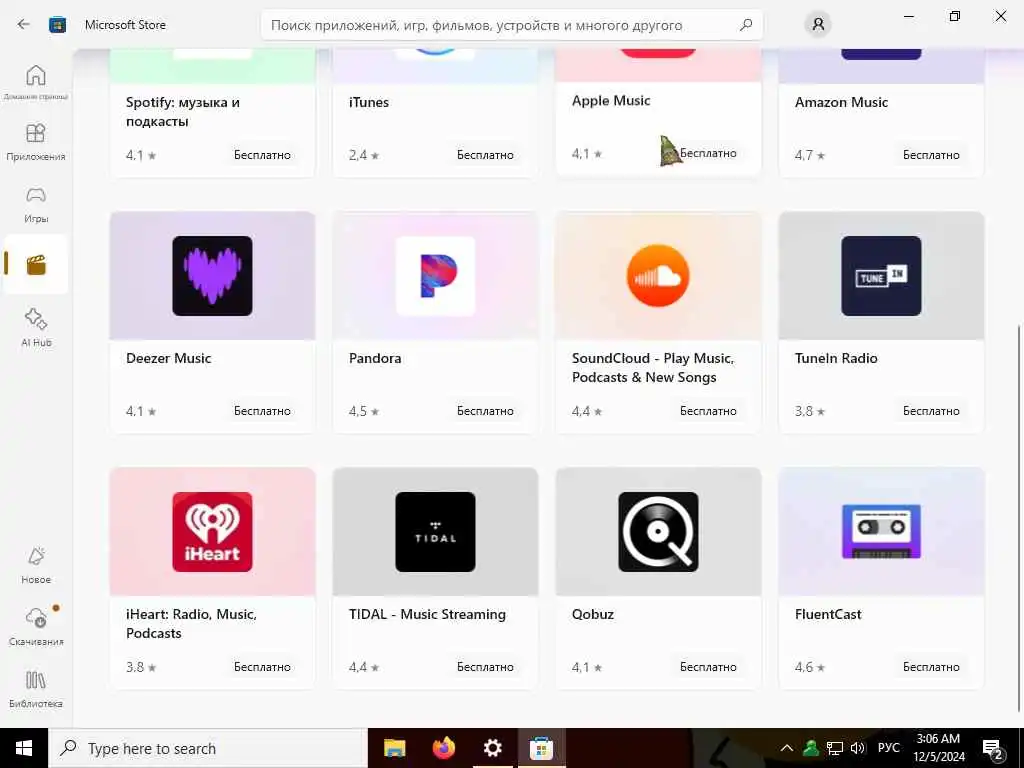Image resolution: width=1024 pixels, height=768 pixels.
Task: Open the Qobuz vinyl app icon
Action: click(658, 532)
